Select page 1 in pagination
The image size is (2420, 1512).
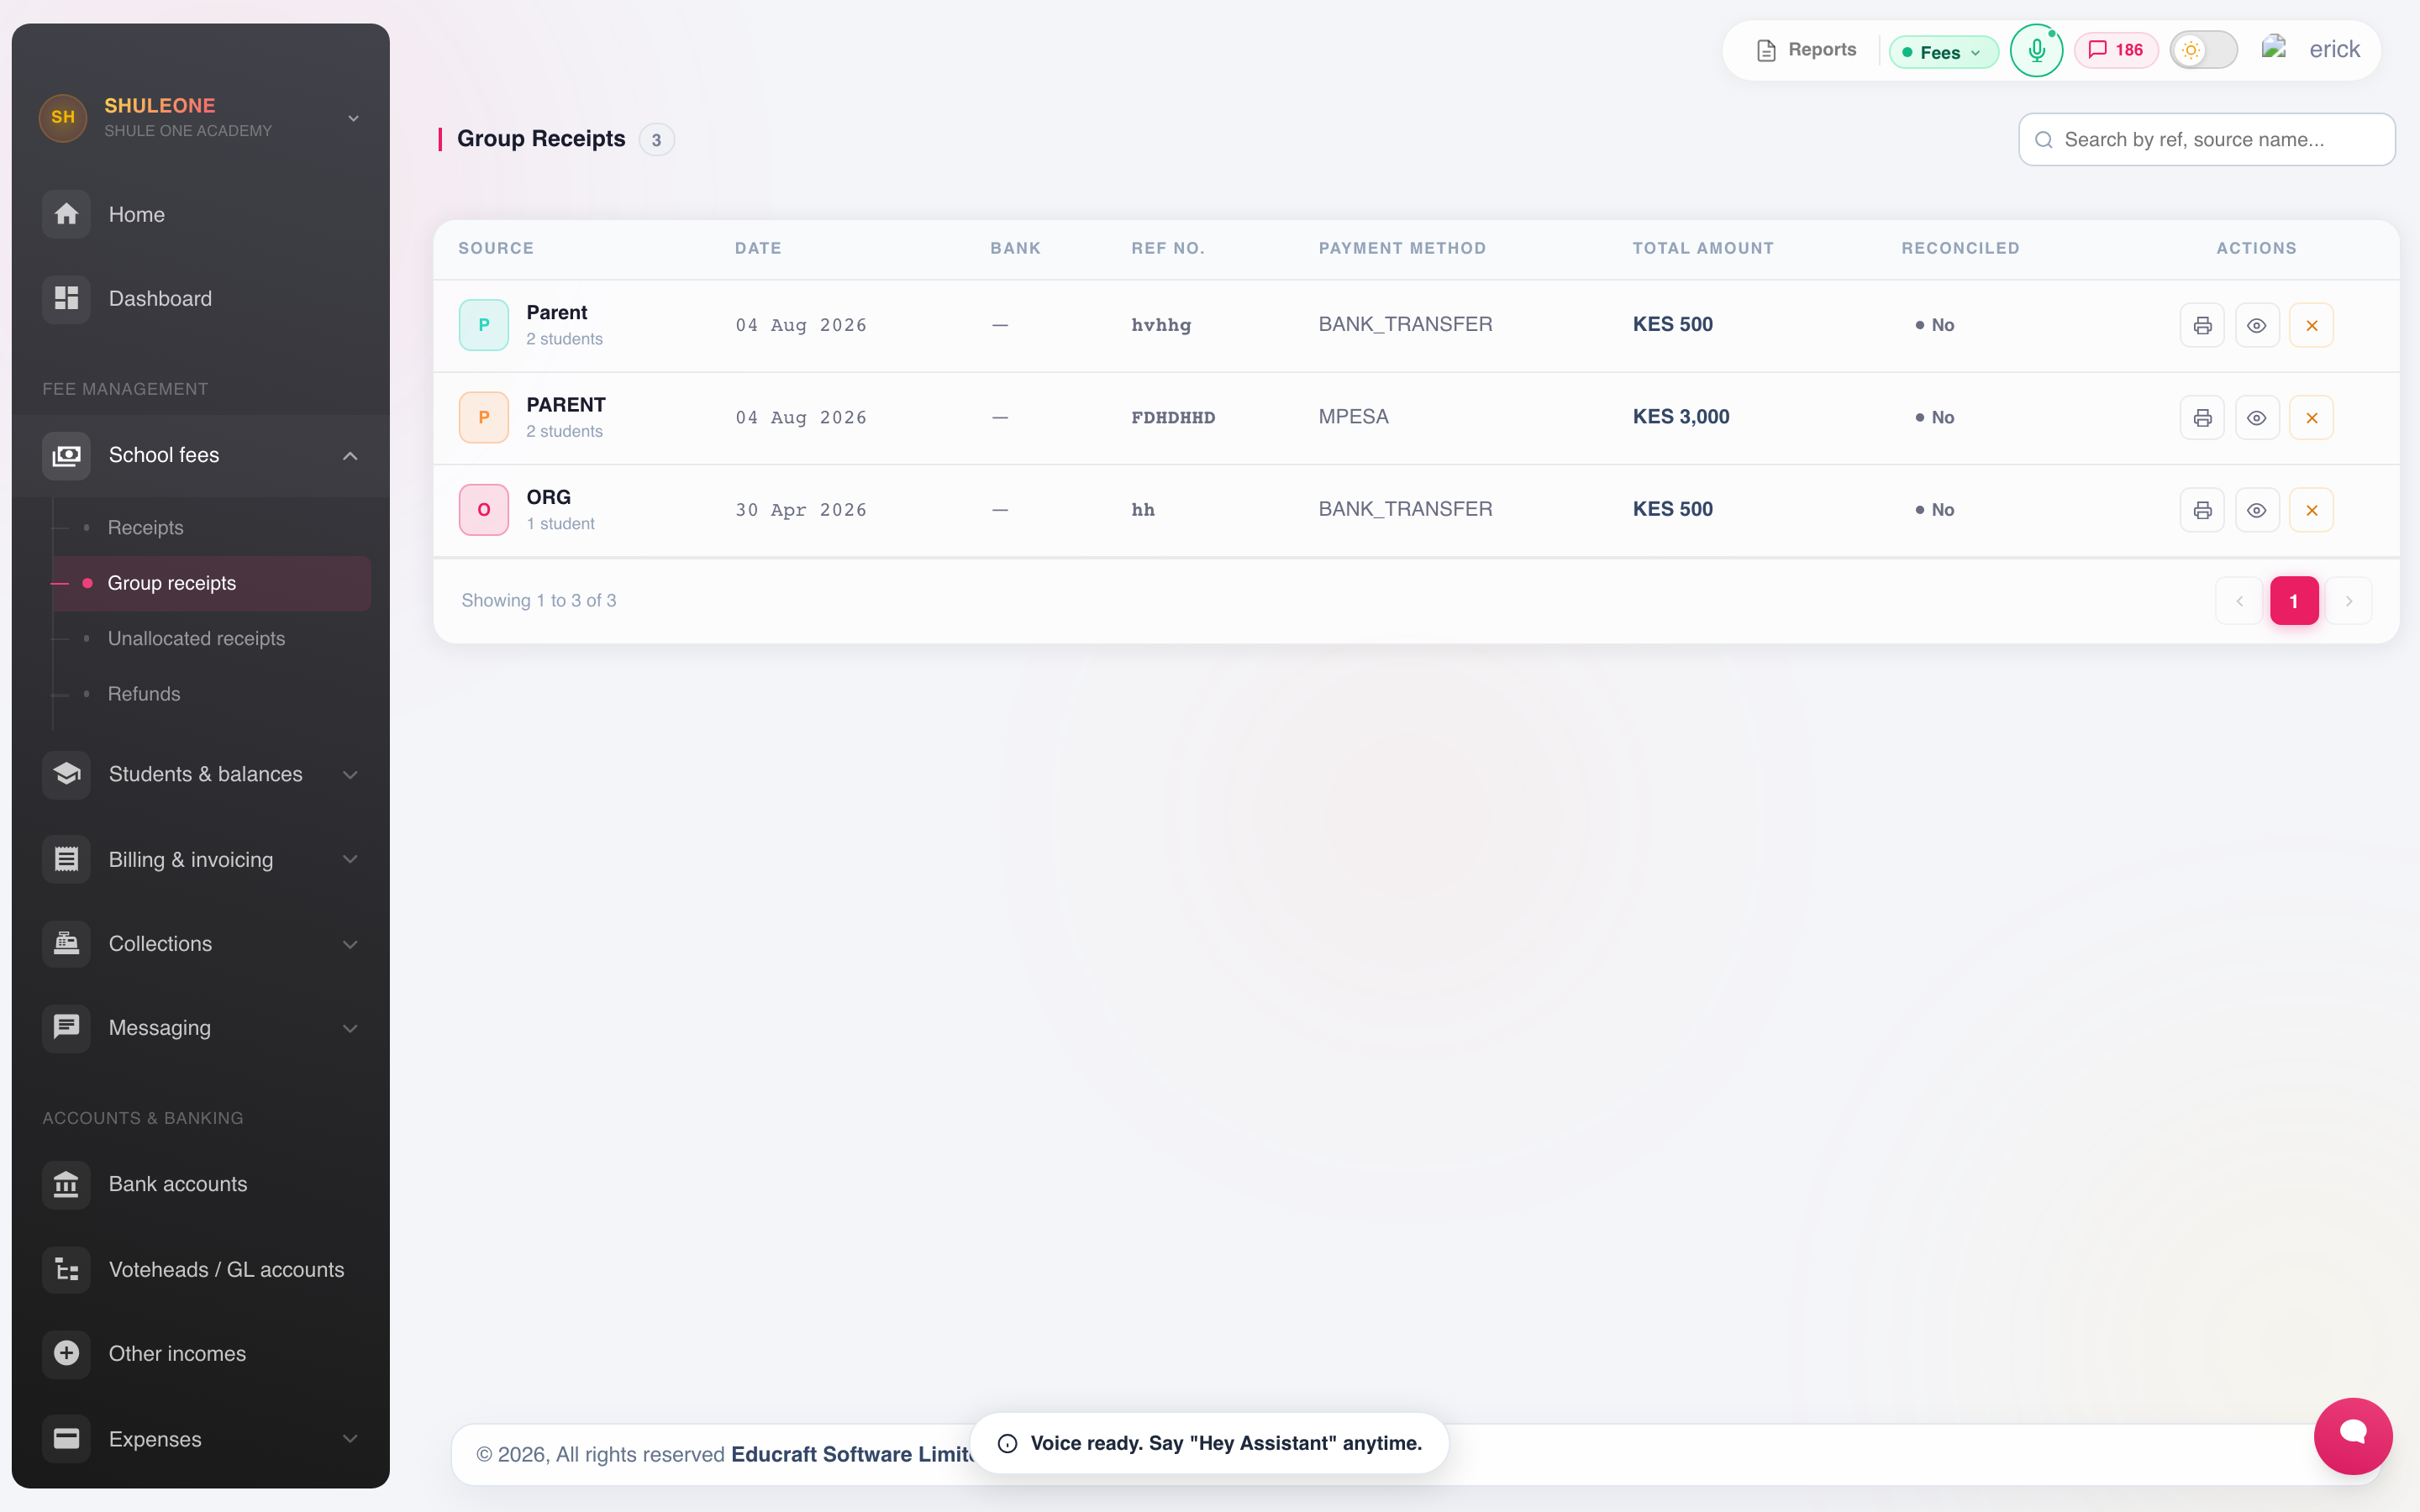pyautogui.click(x=2294, y=601)
